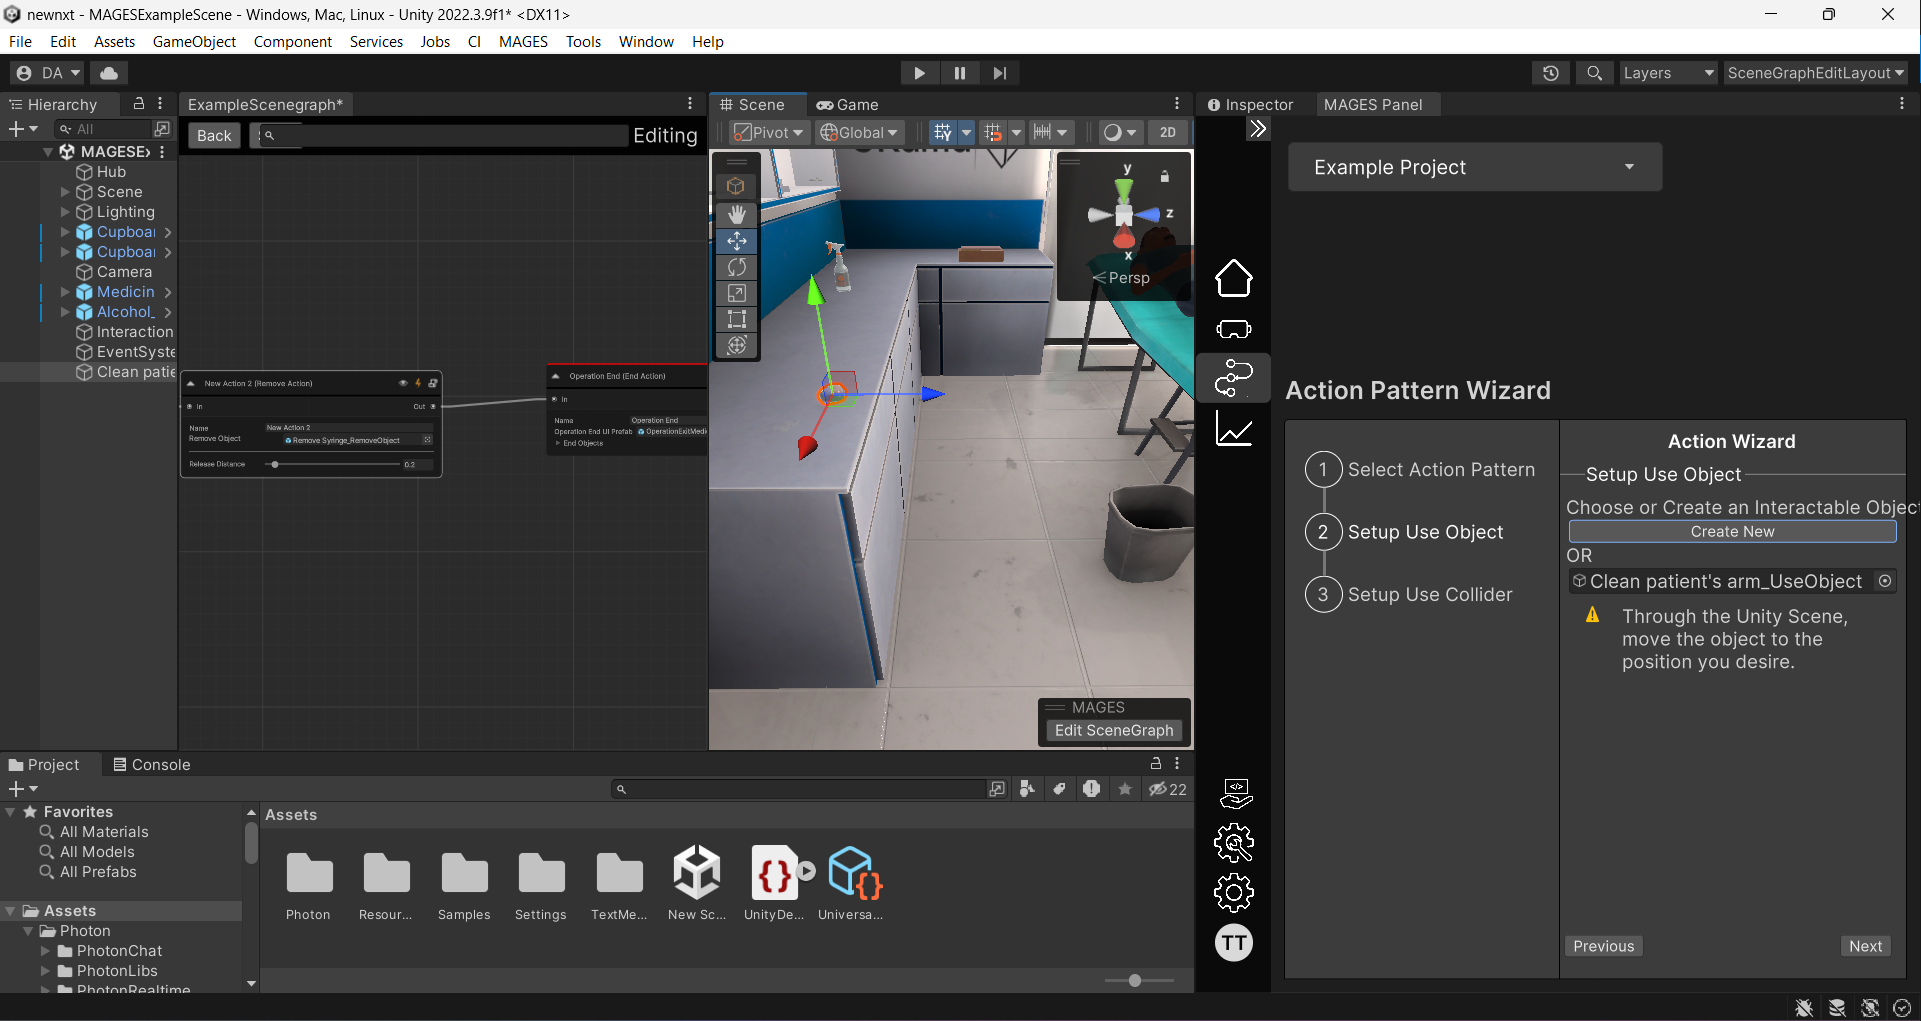1921x1021 pixels.
Task: Click the object picker next to Clean patient's arm_UseObject
Action: point(1885,581)
